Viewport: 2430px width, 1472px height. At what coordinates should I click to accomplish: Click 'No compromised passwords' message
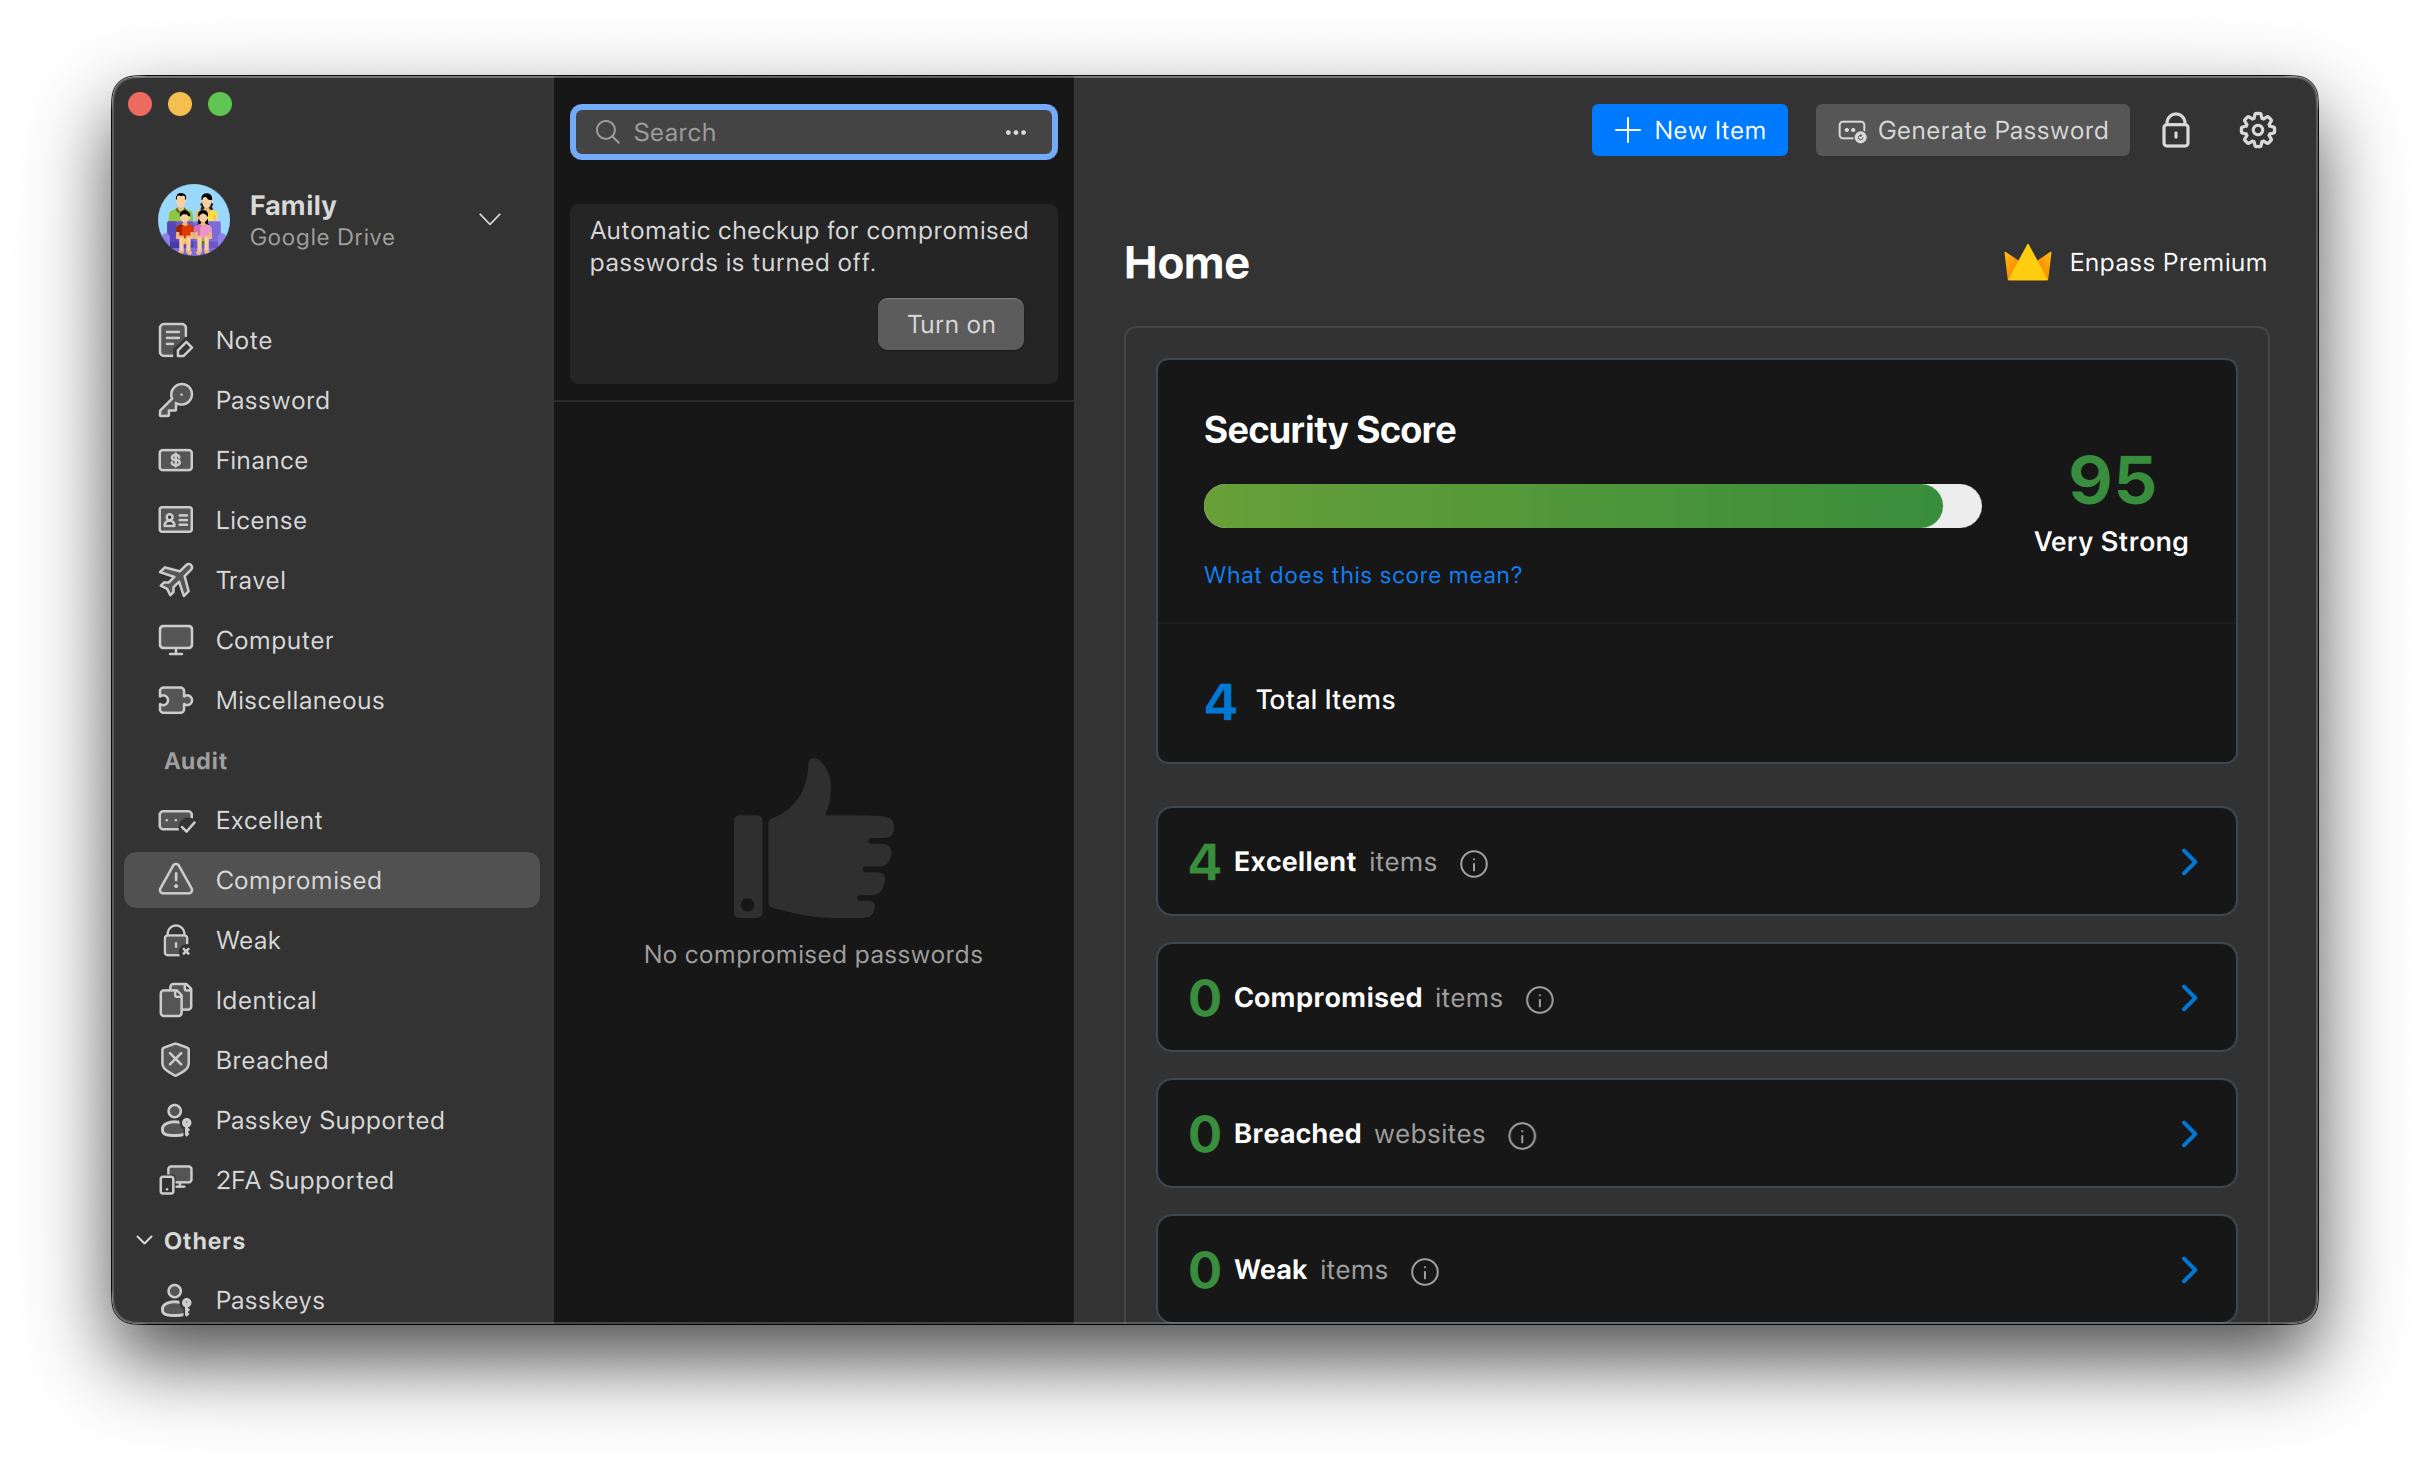pyautogui.click(x=813, y=955)
